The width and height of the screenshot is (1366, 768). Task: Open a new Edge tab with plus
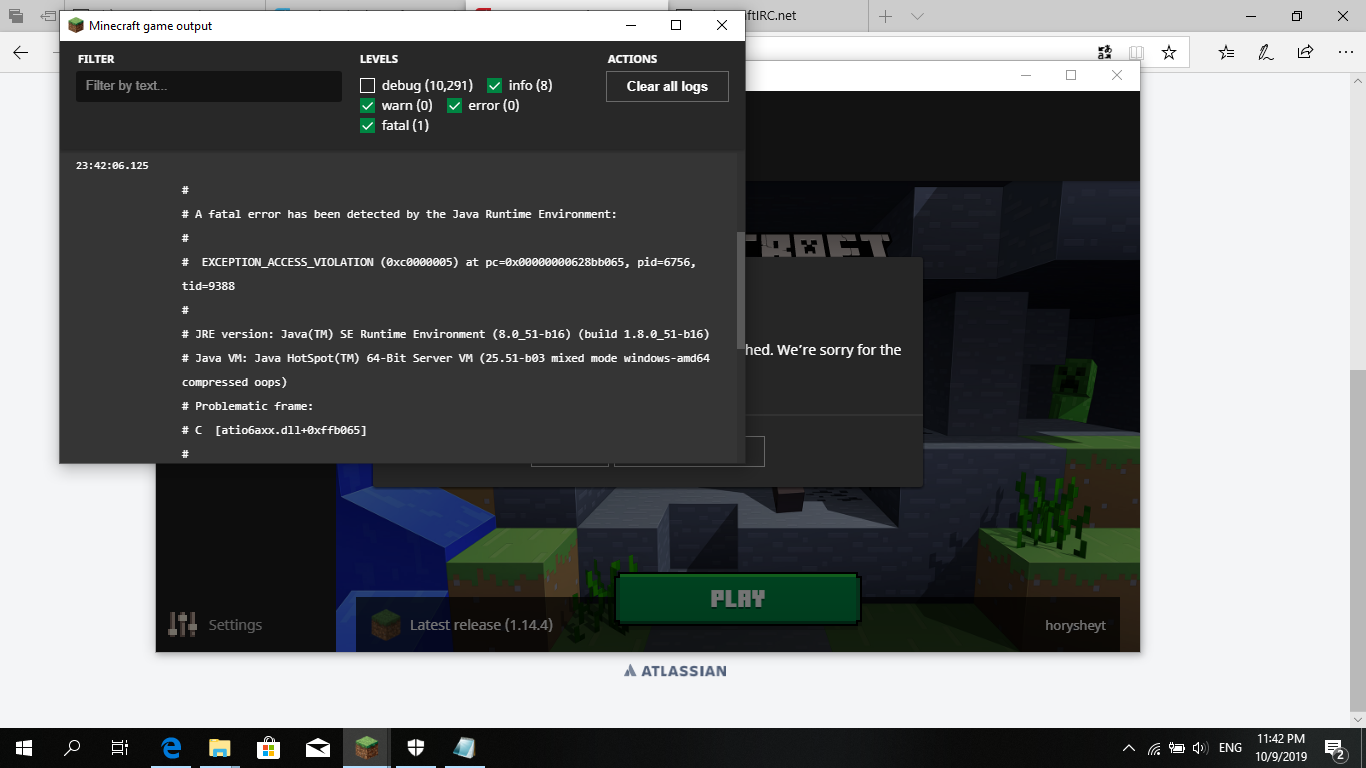click(885, 16)
